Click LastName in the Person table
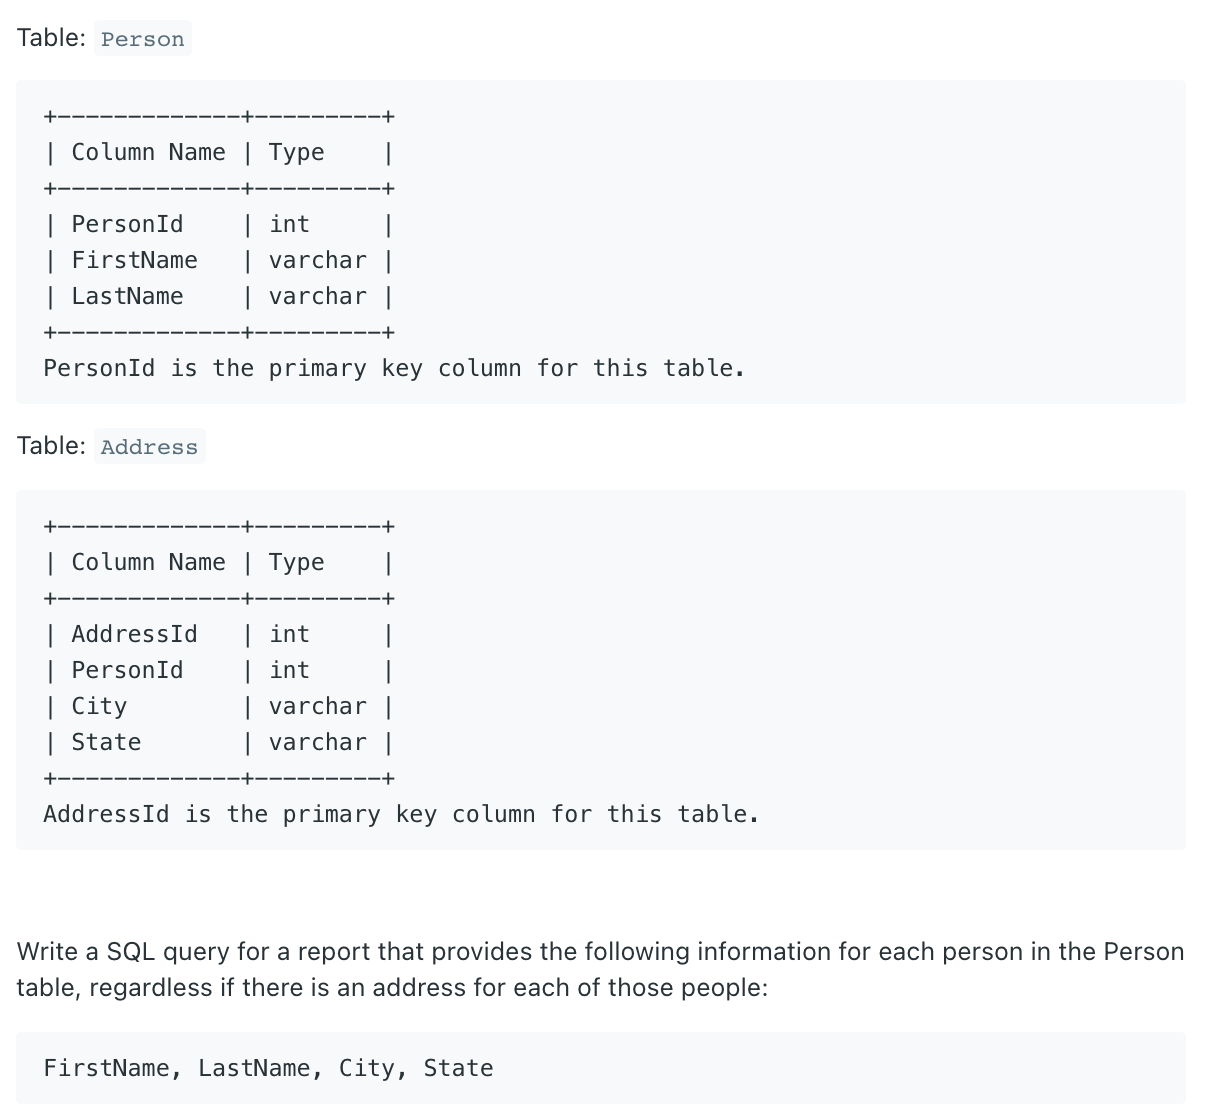This screenshot has width=1210, height=1120. (127, 297)
